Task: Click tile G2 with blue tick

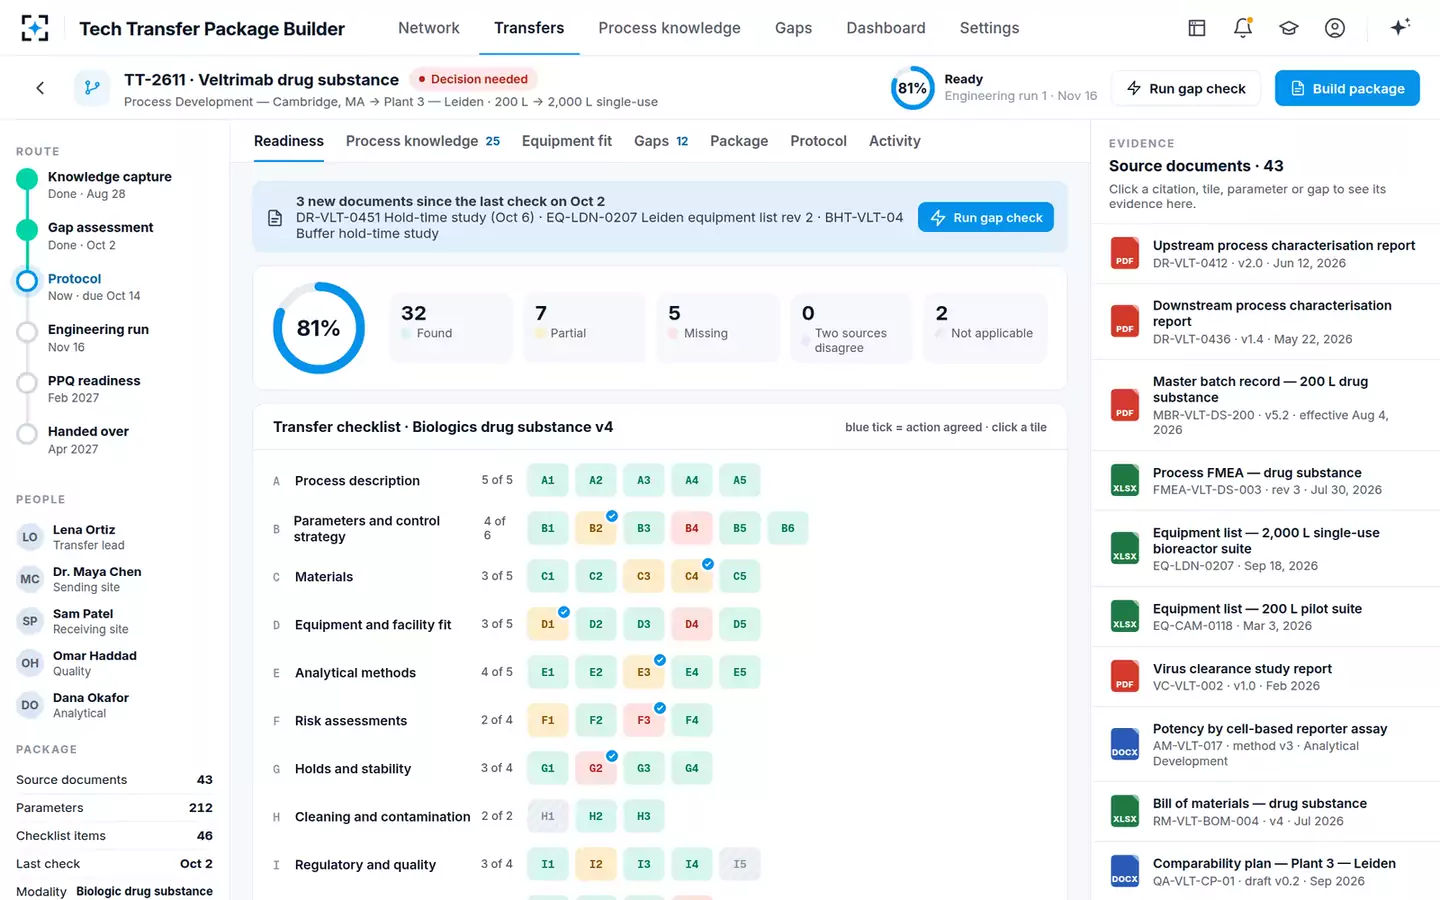Action: (x=596, y=768)
